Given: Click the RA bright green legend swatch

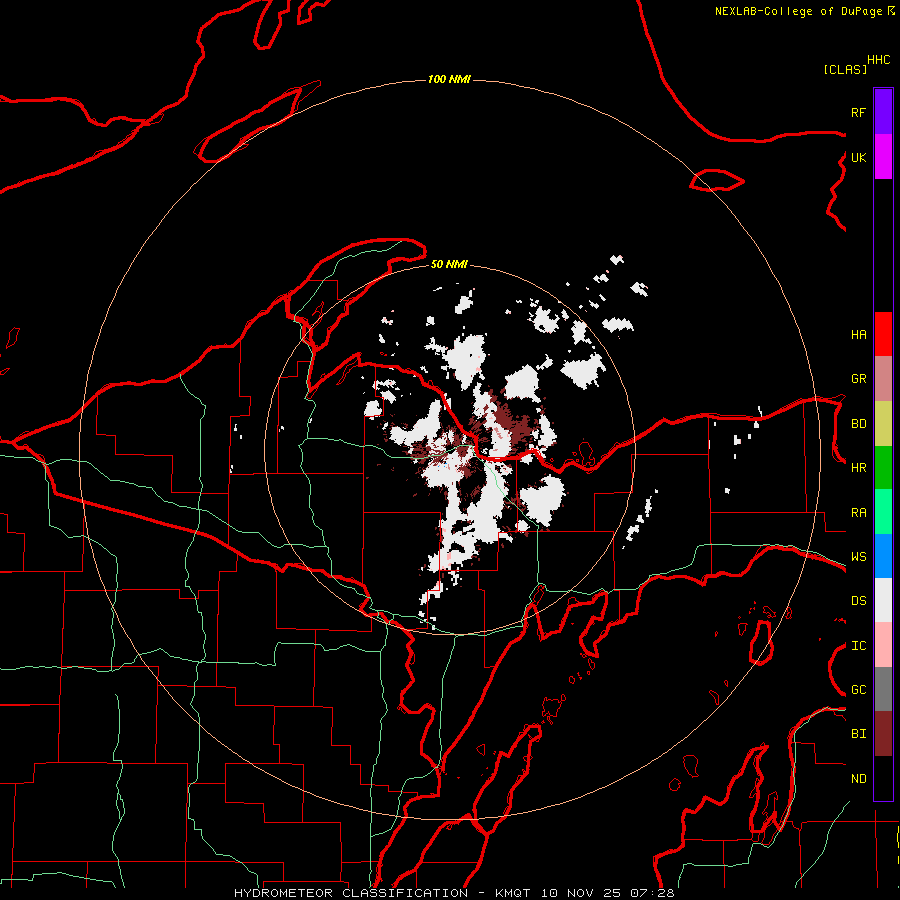Looking at the screenshot, I should (883, 512).
